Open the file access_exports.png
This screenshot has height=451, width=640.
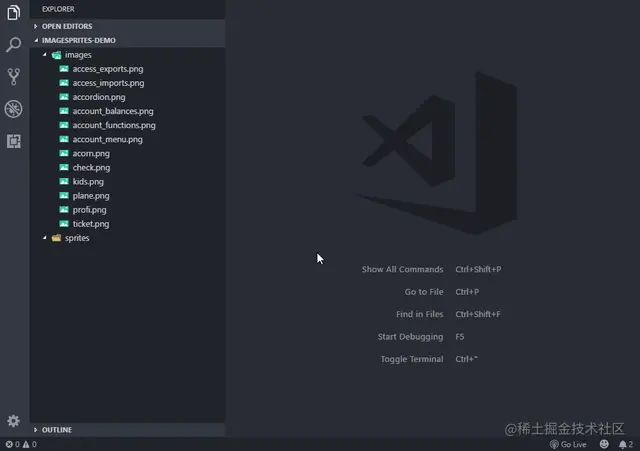108,69
